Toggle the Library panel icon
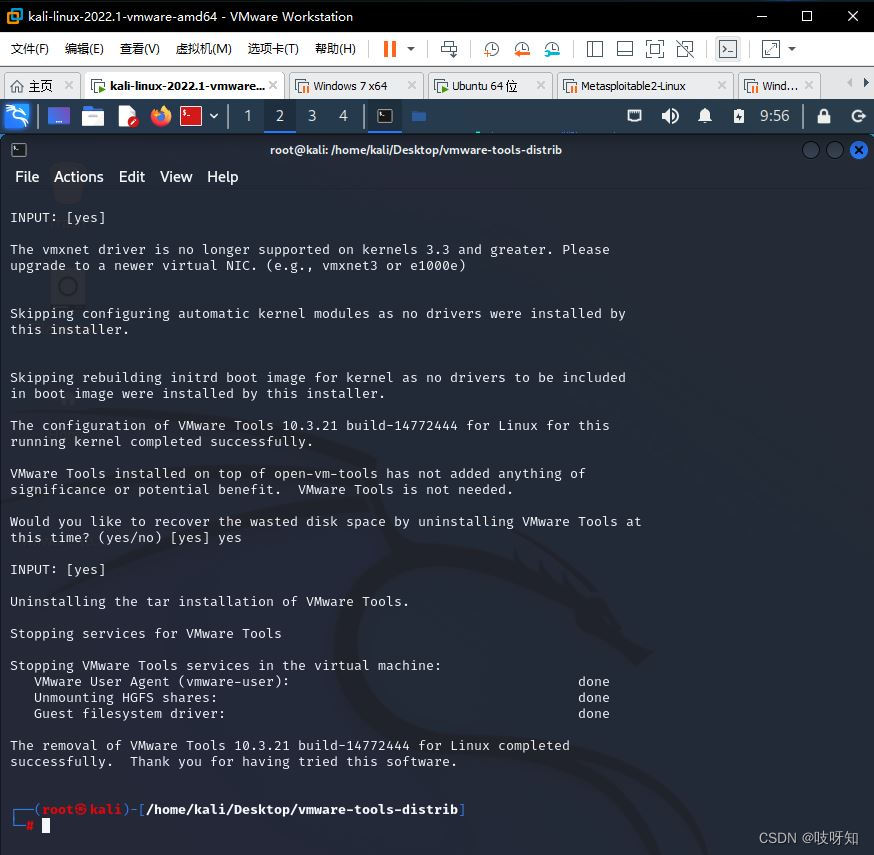 594,49
